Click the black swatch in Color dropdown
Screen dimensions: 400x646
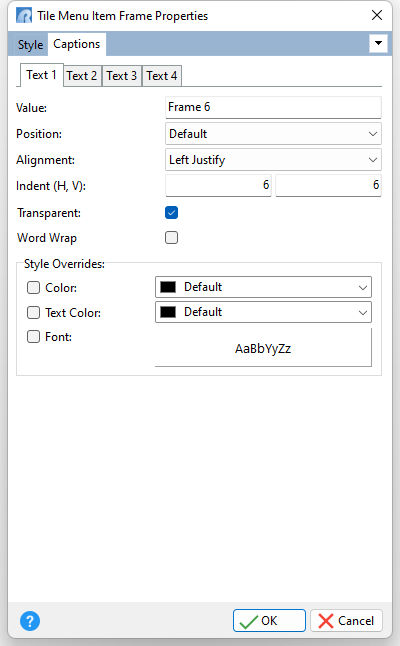tap(168, 287)
